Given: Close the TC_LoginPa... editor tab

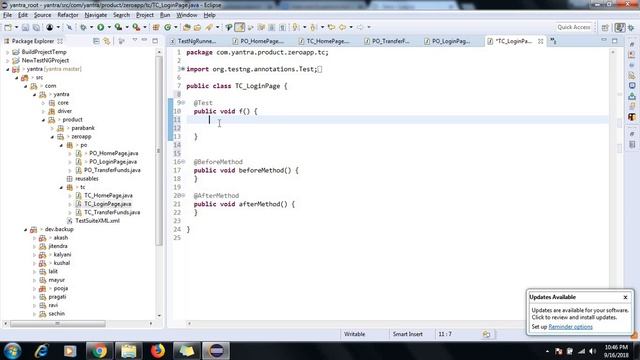Looking at the screenshot, I should tap(540, 41).
